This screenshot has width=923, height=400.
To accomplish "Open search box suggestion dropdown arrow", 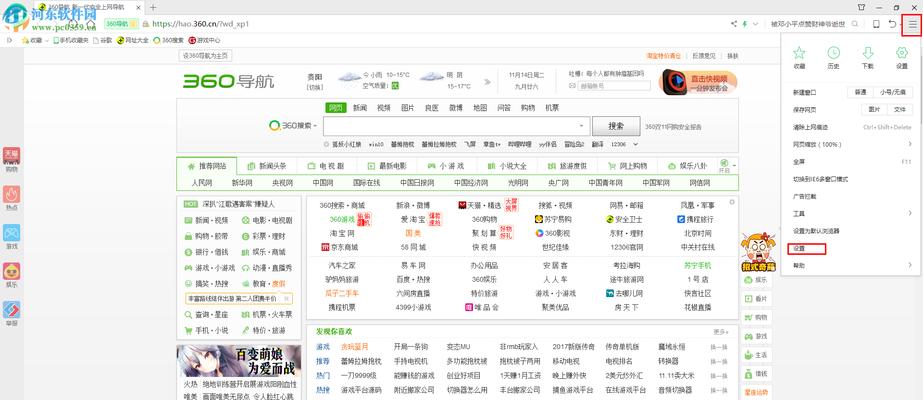I will click(581, 126).
